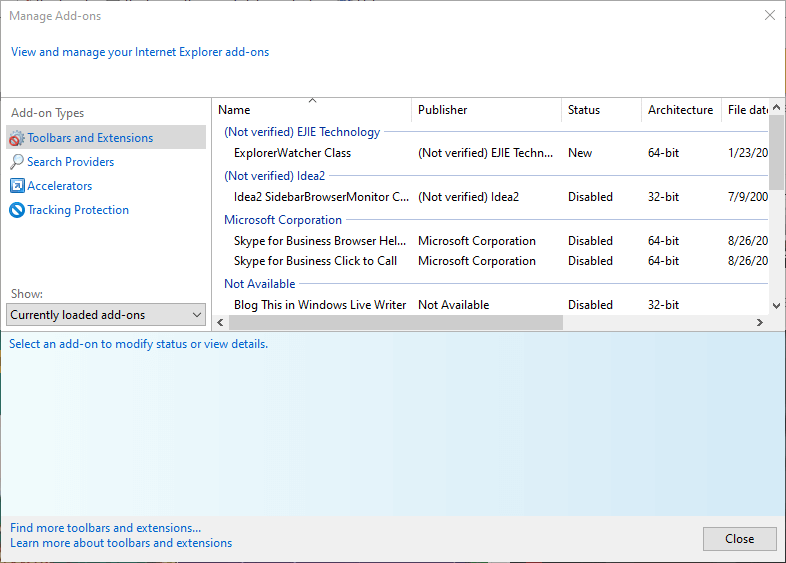Open Learn more about toolbars and extensions

point(121,543)
